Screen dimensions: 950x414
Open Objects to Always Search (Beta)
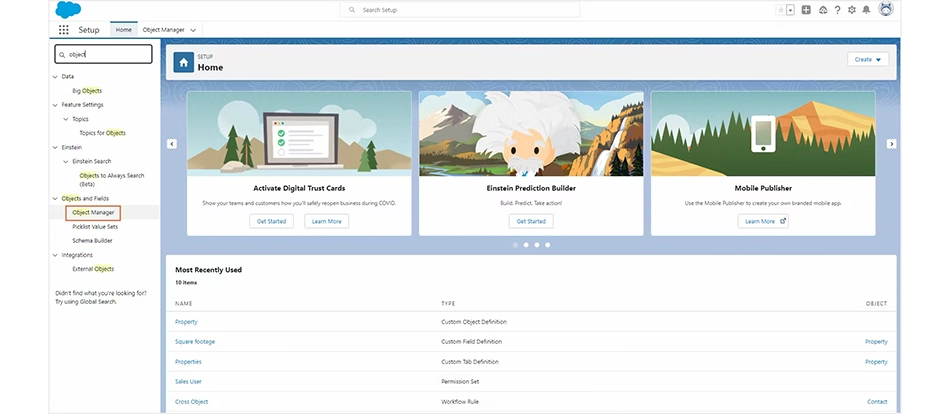coord(111,179)
